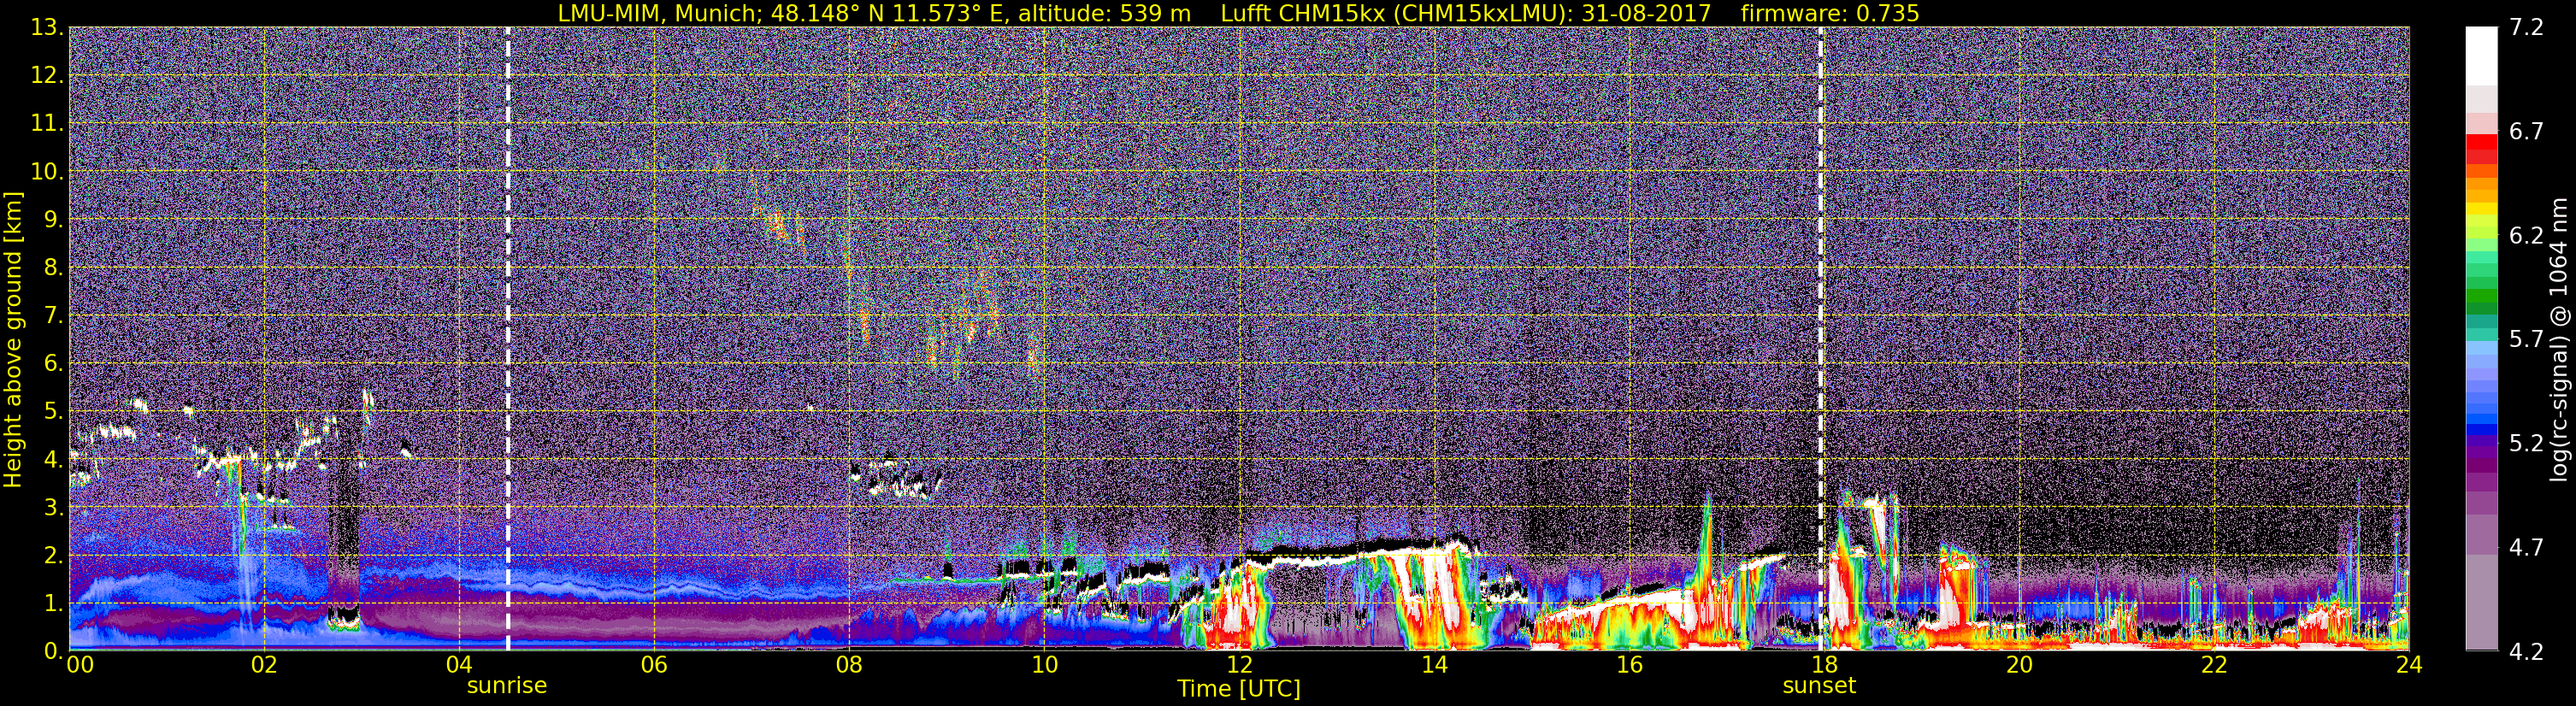The height and width of the screenshot is (706, 2576).
Task: Click the sunrise label below the time axis
Action: click(x=507, y=686)
